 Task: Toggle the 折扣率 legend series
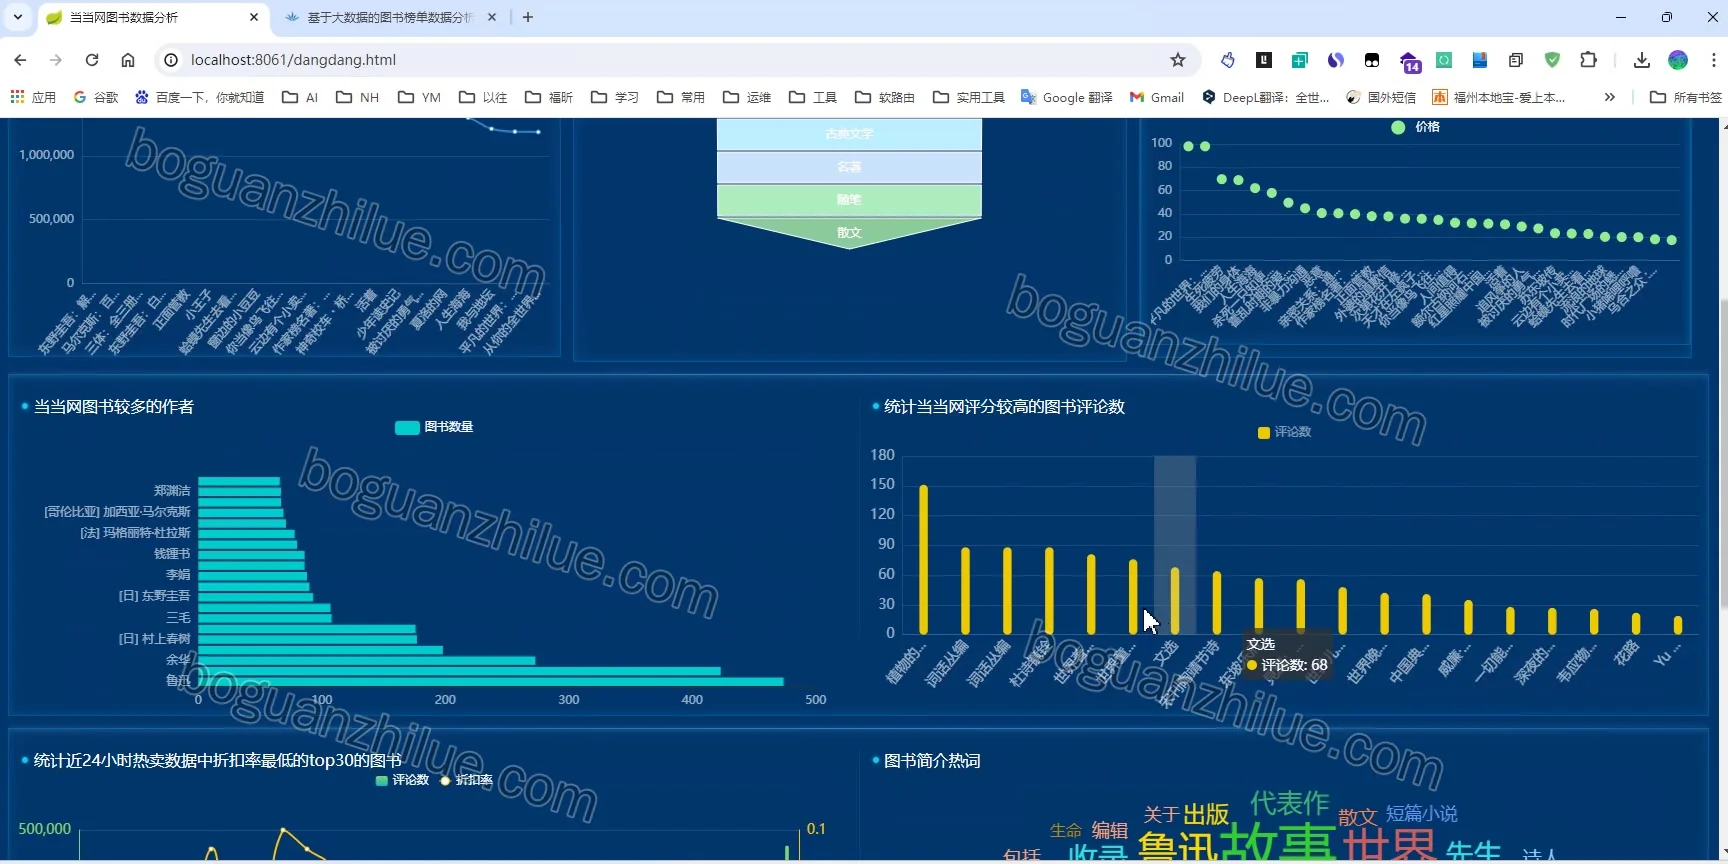point(466,780)
